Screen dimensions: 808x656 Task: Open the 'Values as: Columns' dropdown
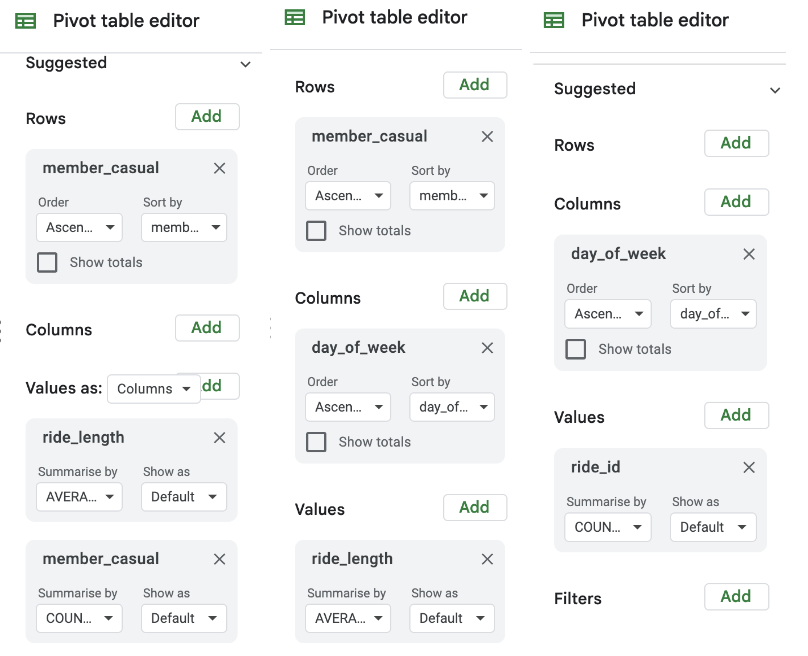click(x=153, y=387)
